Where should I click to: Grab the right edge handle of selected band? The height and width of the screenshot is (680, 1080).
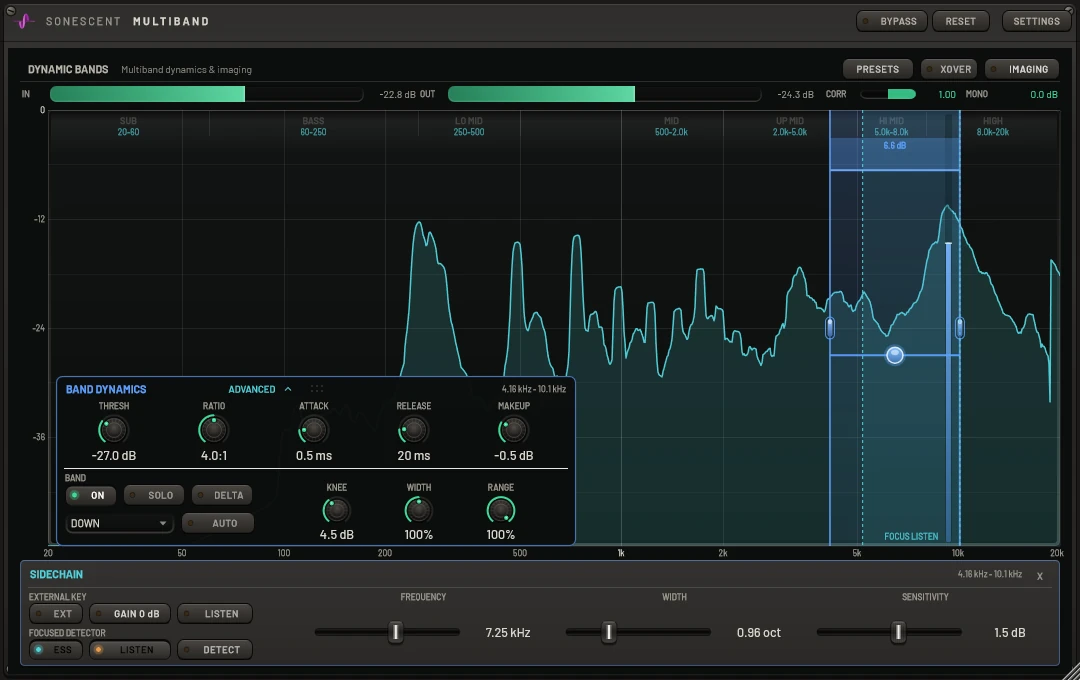(x=959, y=327)
